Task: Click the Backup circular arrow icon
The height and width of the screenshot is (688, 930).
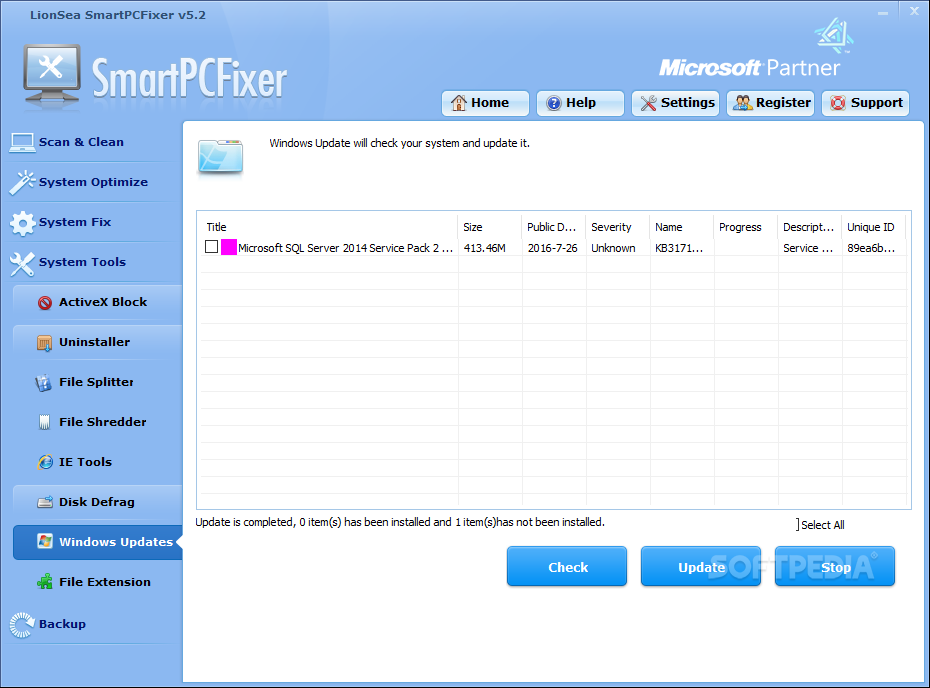Action: point(22,625)
